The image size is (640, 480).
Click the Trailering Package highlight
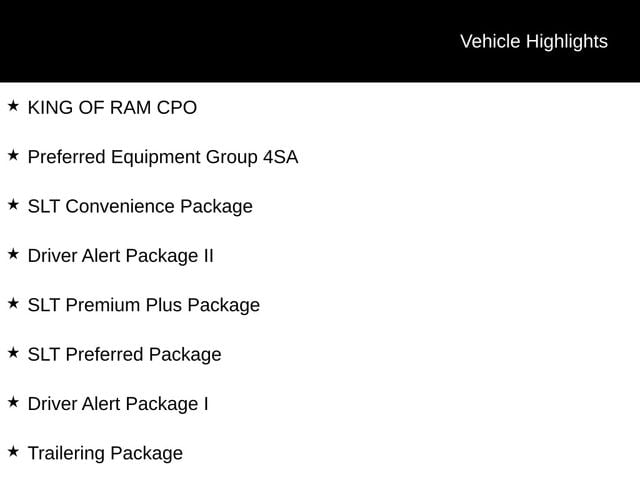click(105, 454)
